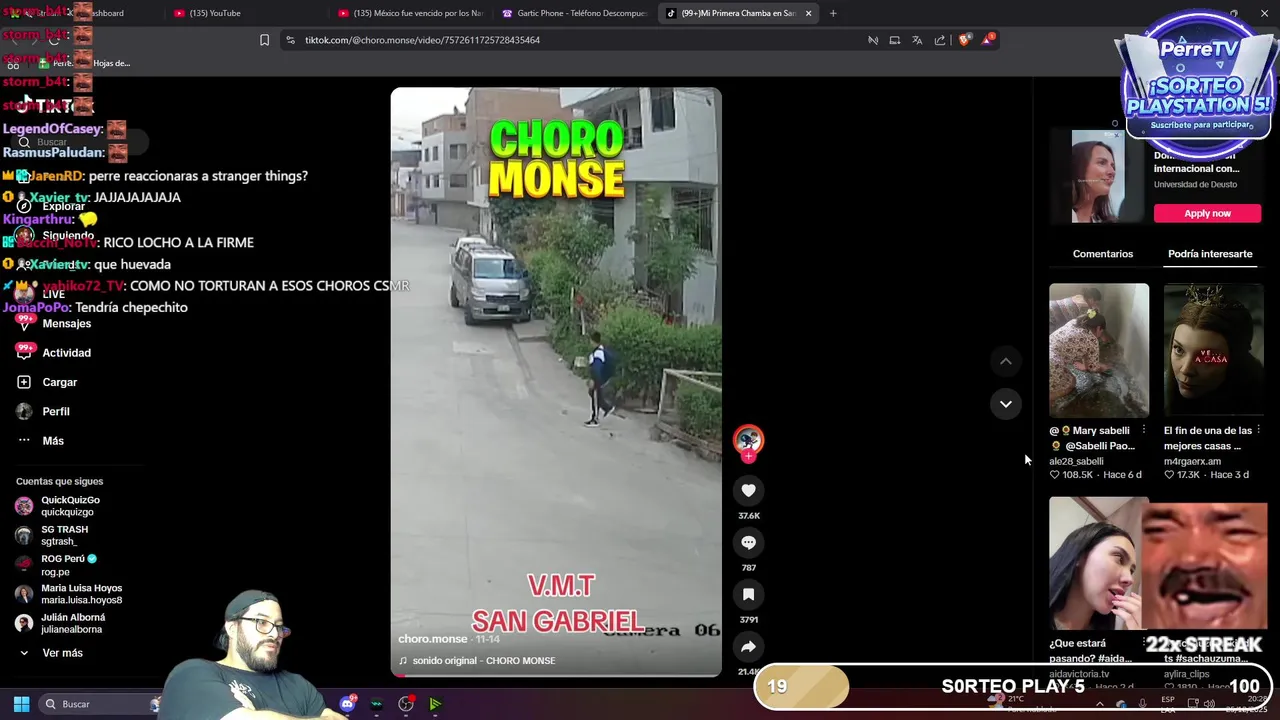Open options for Mary sabelli video

pos(1144,431)
